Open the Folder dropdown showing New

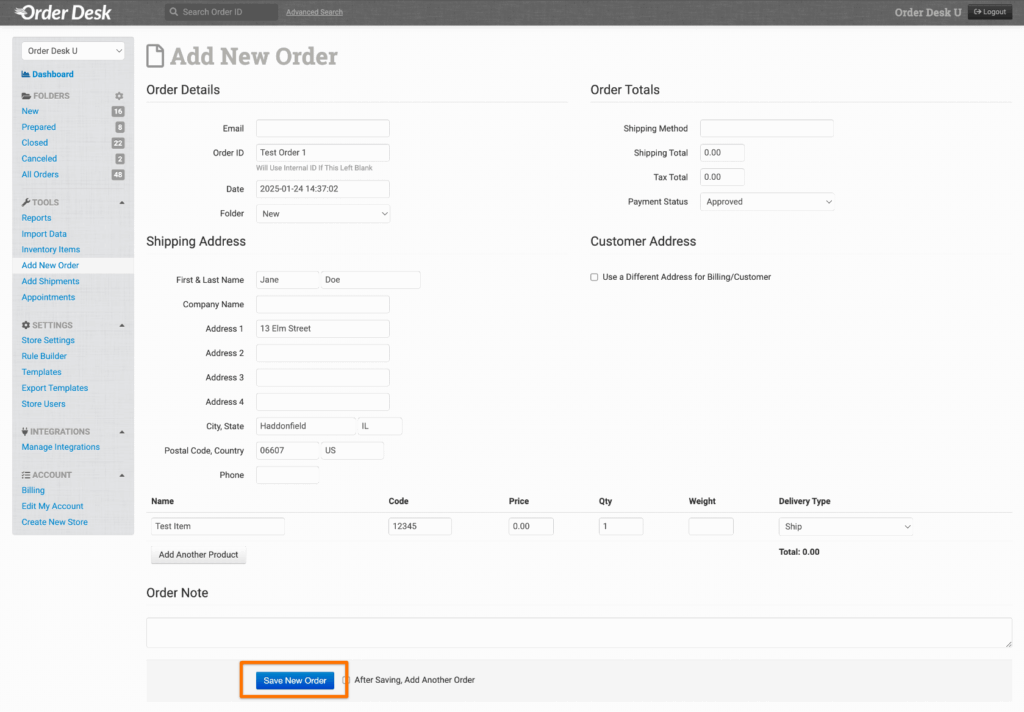[x=323, y=214]
